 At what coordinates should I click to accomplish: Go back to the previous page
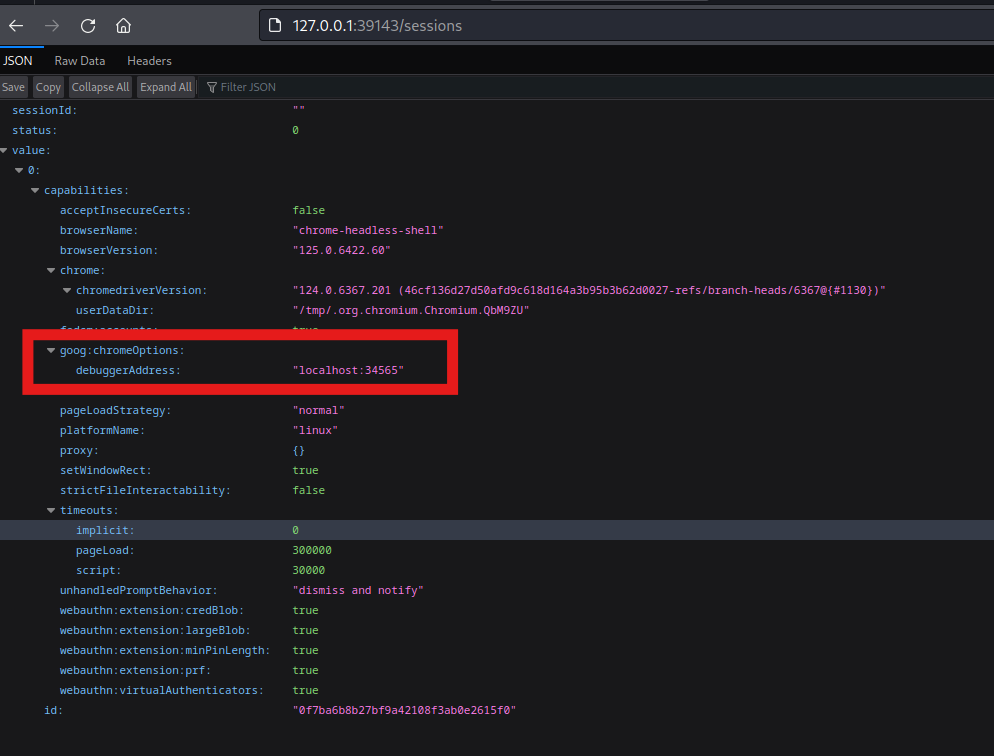pos(16,25)
